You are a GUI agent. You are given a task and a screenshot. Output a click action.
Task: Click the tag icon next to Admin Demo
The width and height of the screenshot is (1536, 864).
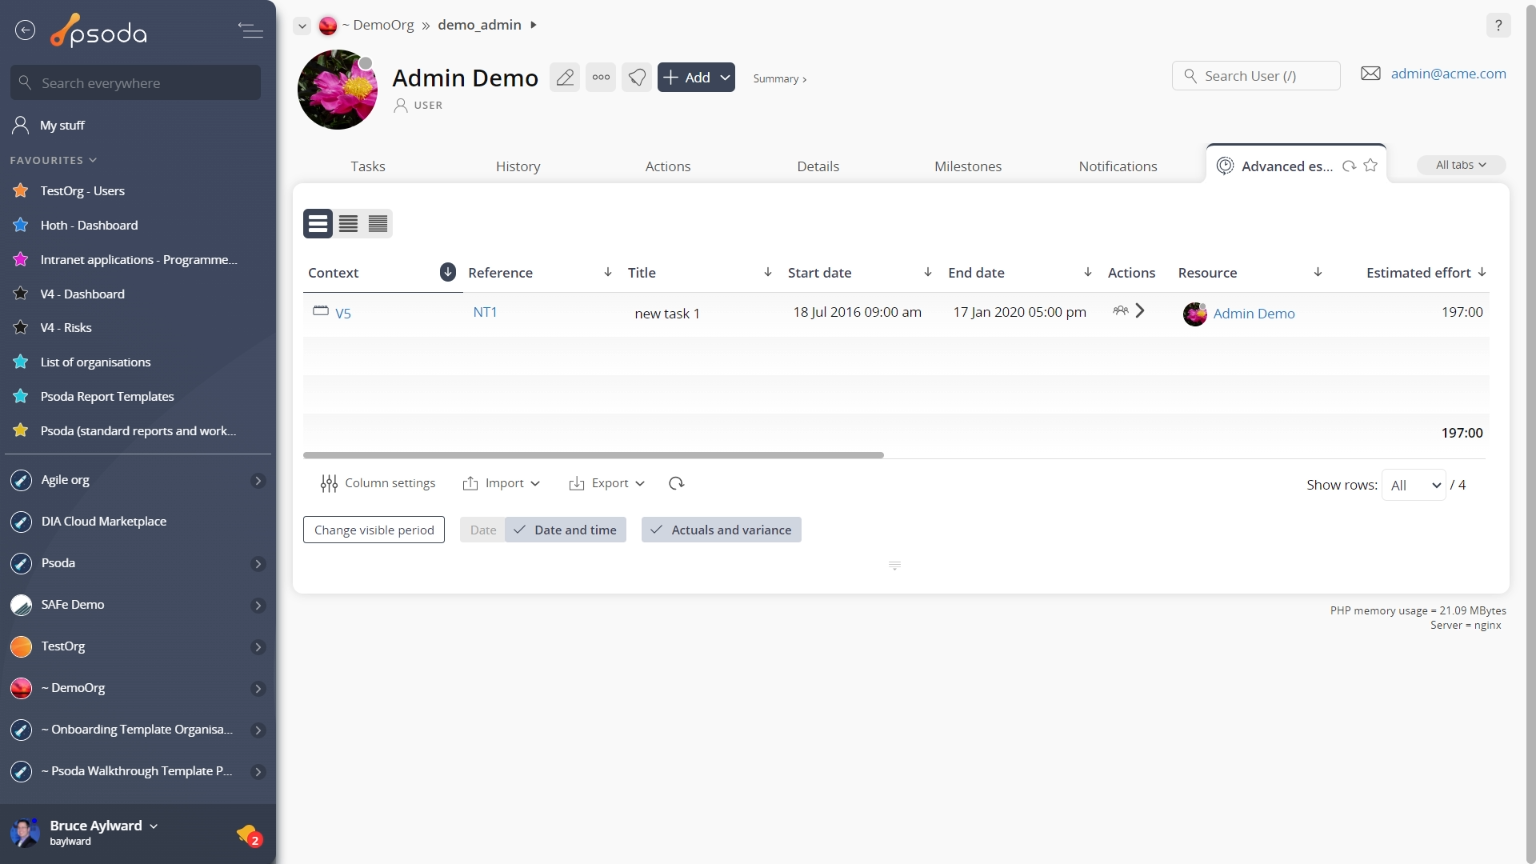637,77
